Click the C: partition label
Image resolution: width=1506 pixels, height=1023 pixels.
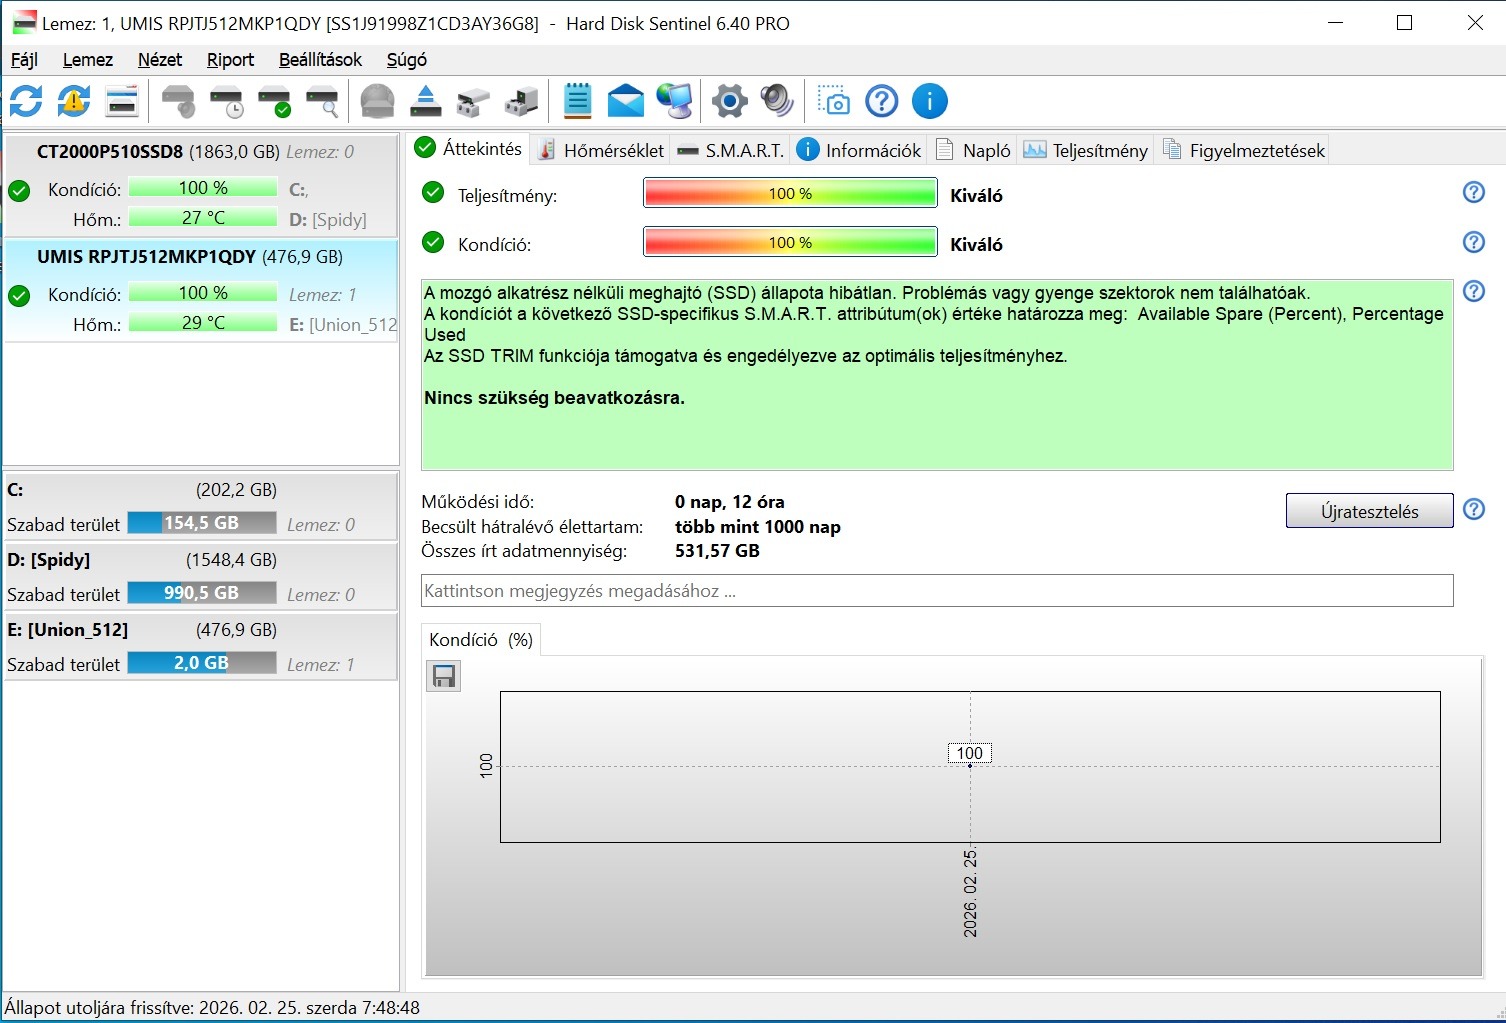pyautogui.click(x=15, y=490)
